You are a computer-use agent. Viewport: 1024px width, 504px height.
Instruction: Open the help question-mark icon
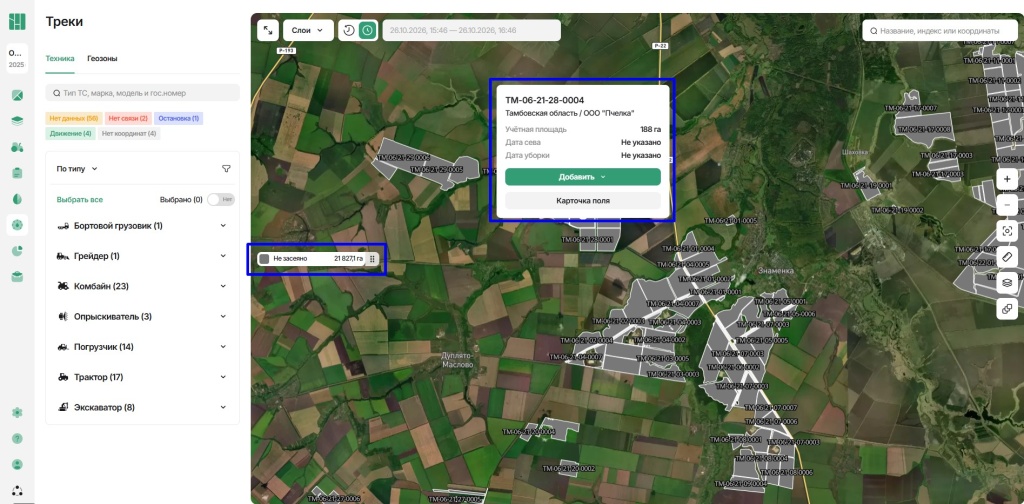click(17, 438)
